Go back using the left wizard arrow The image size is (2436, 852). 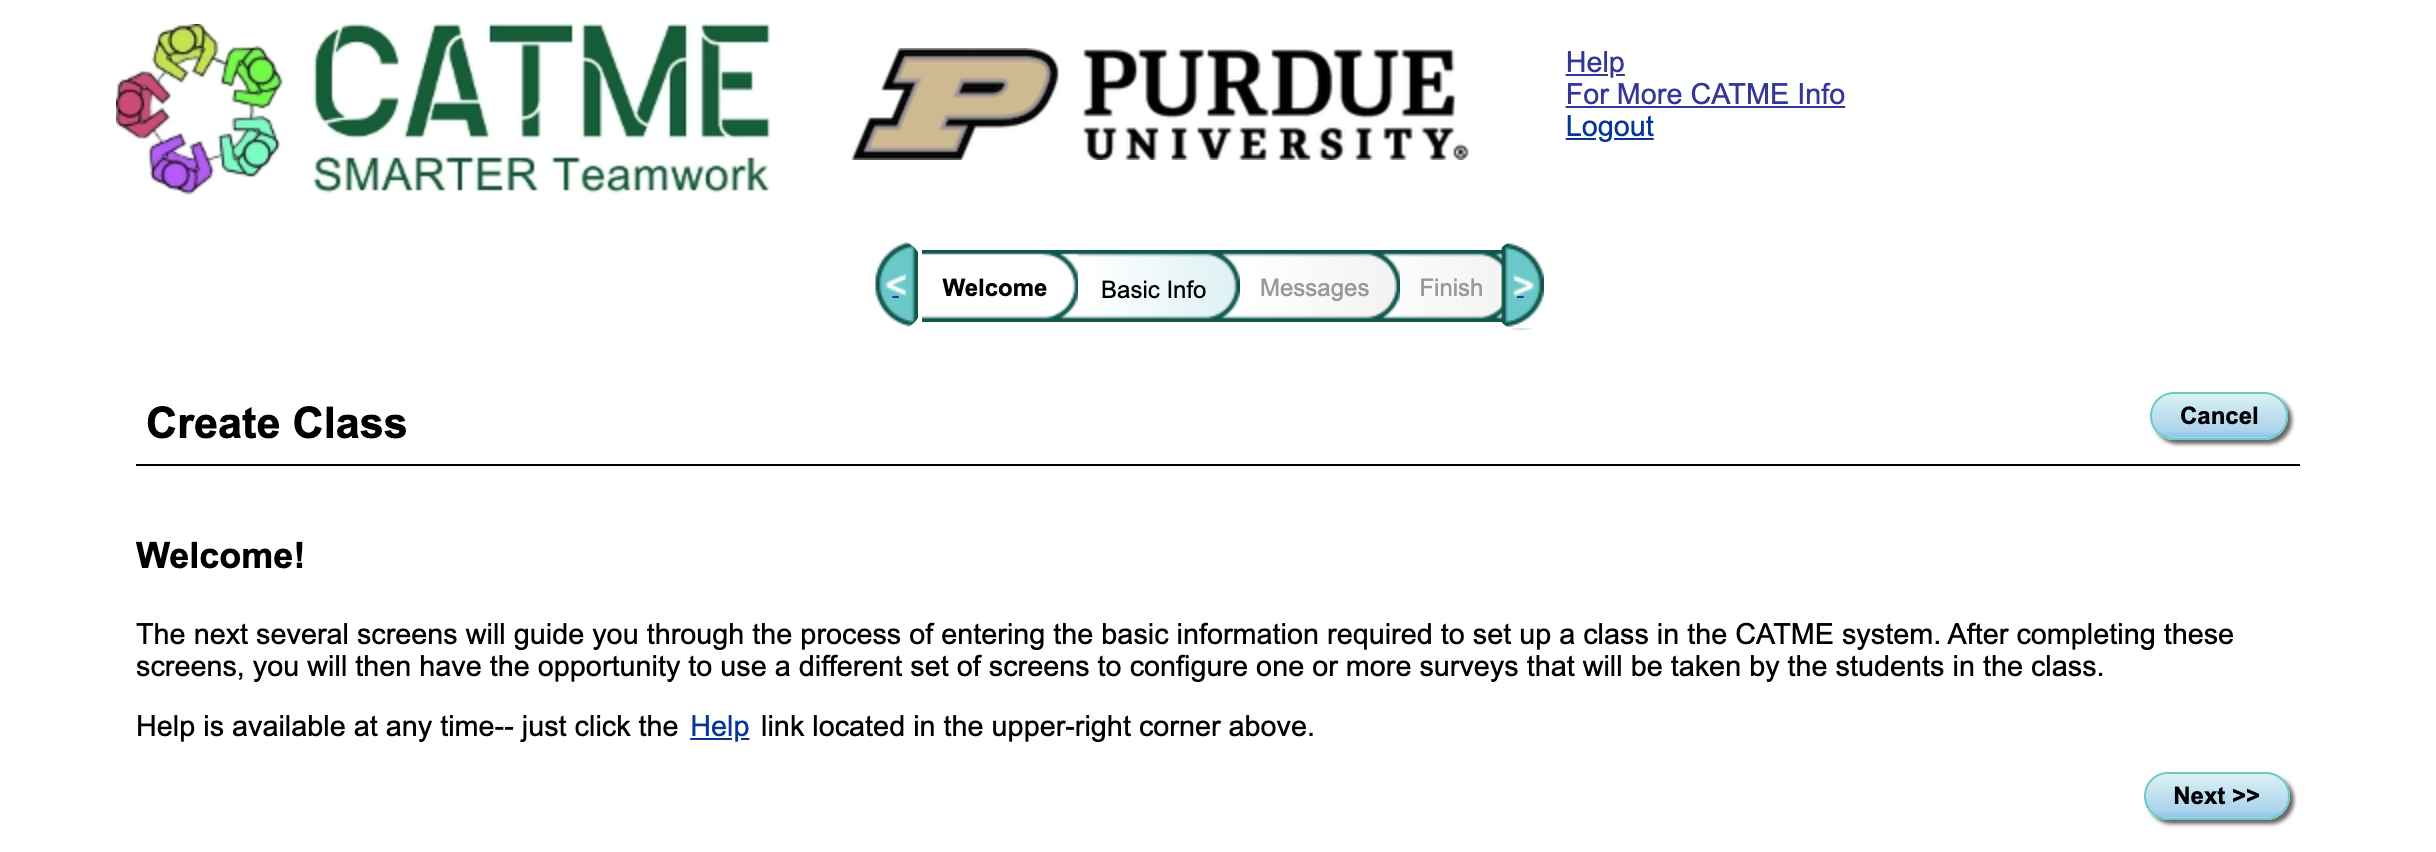pyautogui.click(x=897, y=286)
